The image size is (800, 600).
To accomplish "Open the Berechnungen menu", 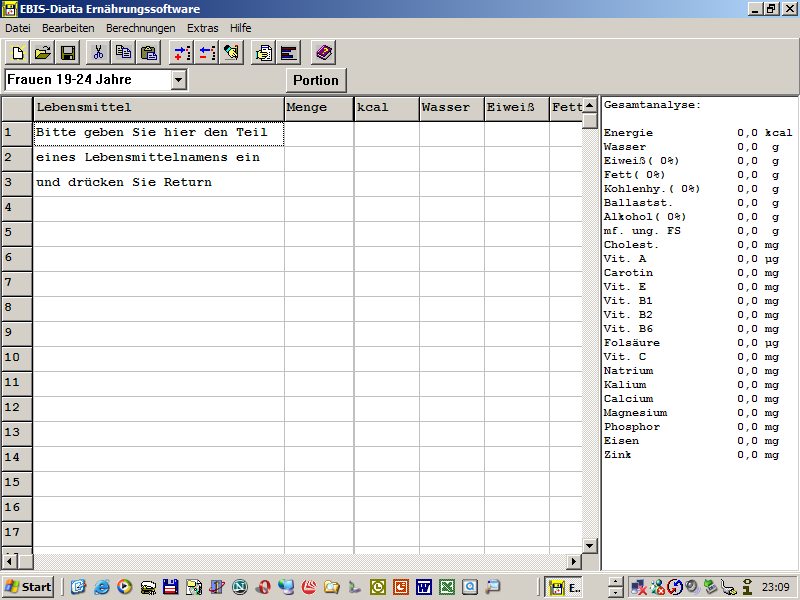I will (140, 28).
